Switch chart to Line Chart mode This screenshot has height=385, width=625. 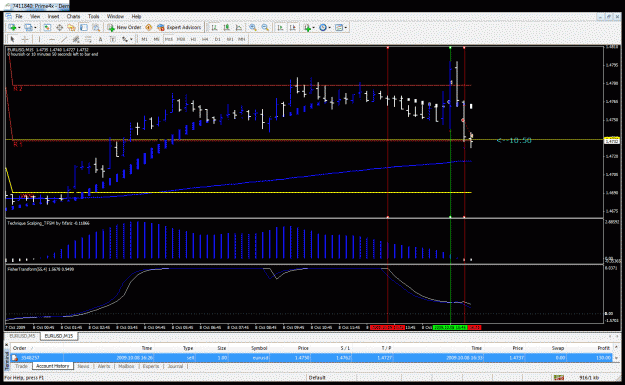click(x=239, y=27)
